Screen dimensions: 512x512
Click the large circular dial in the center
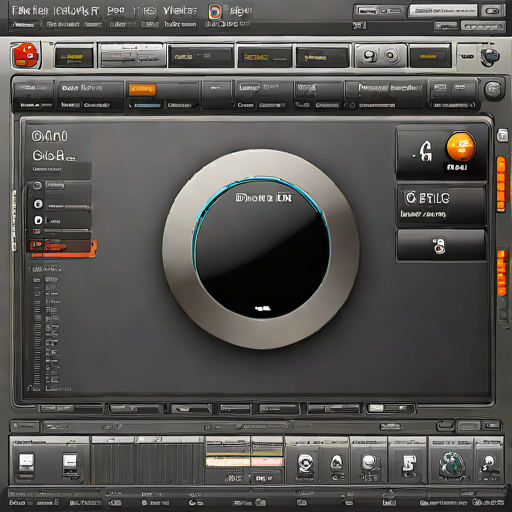(261, 249)
